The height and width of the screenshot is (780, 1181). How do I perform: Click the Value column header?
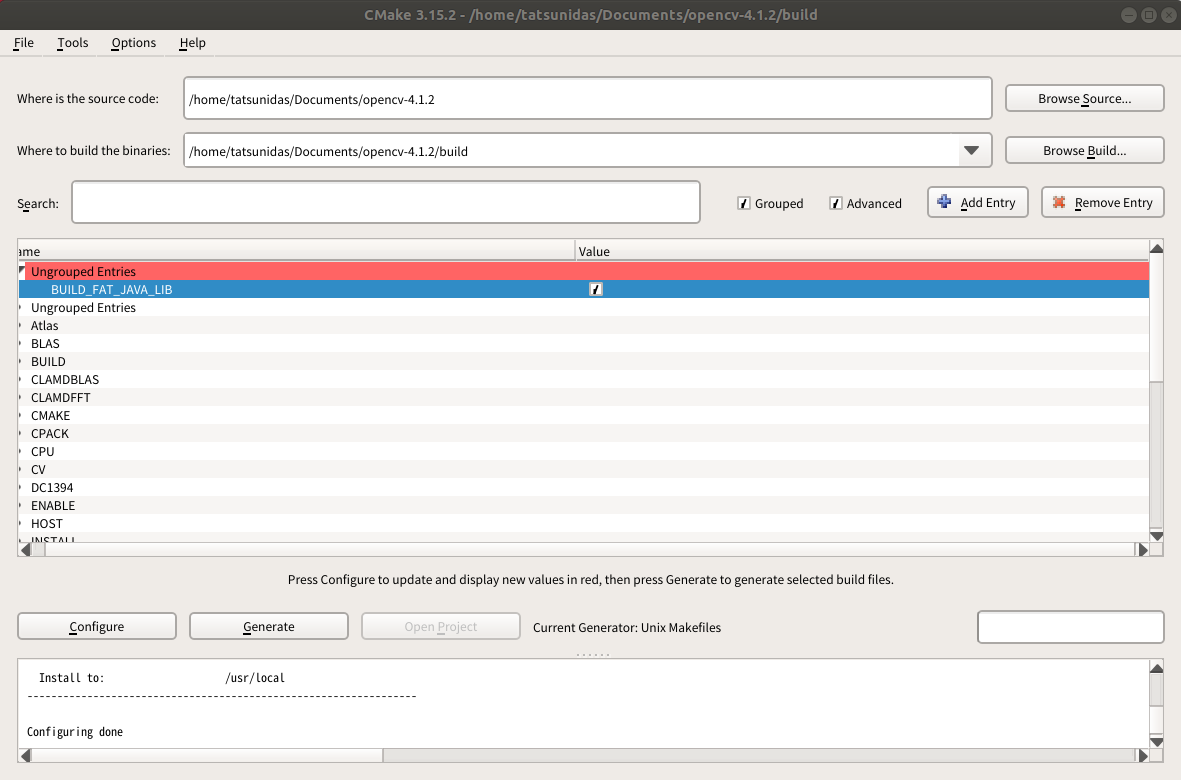[x=862, y=251]
